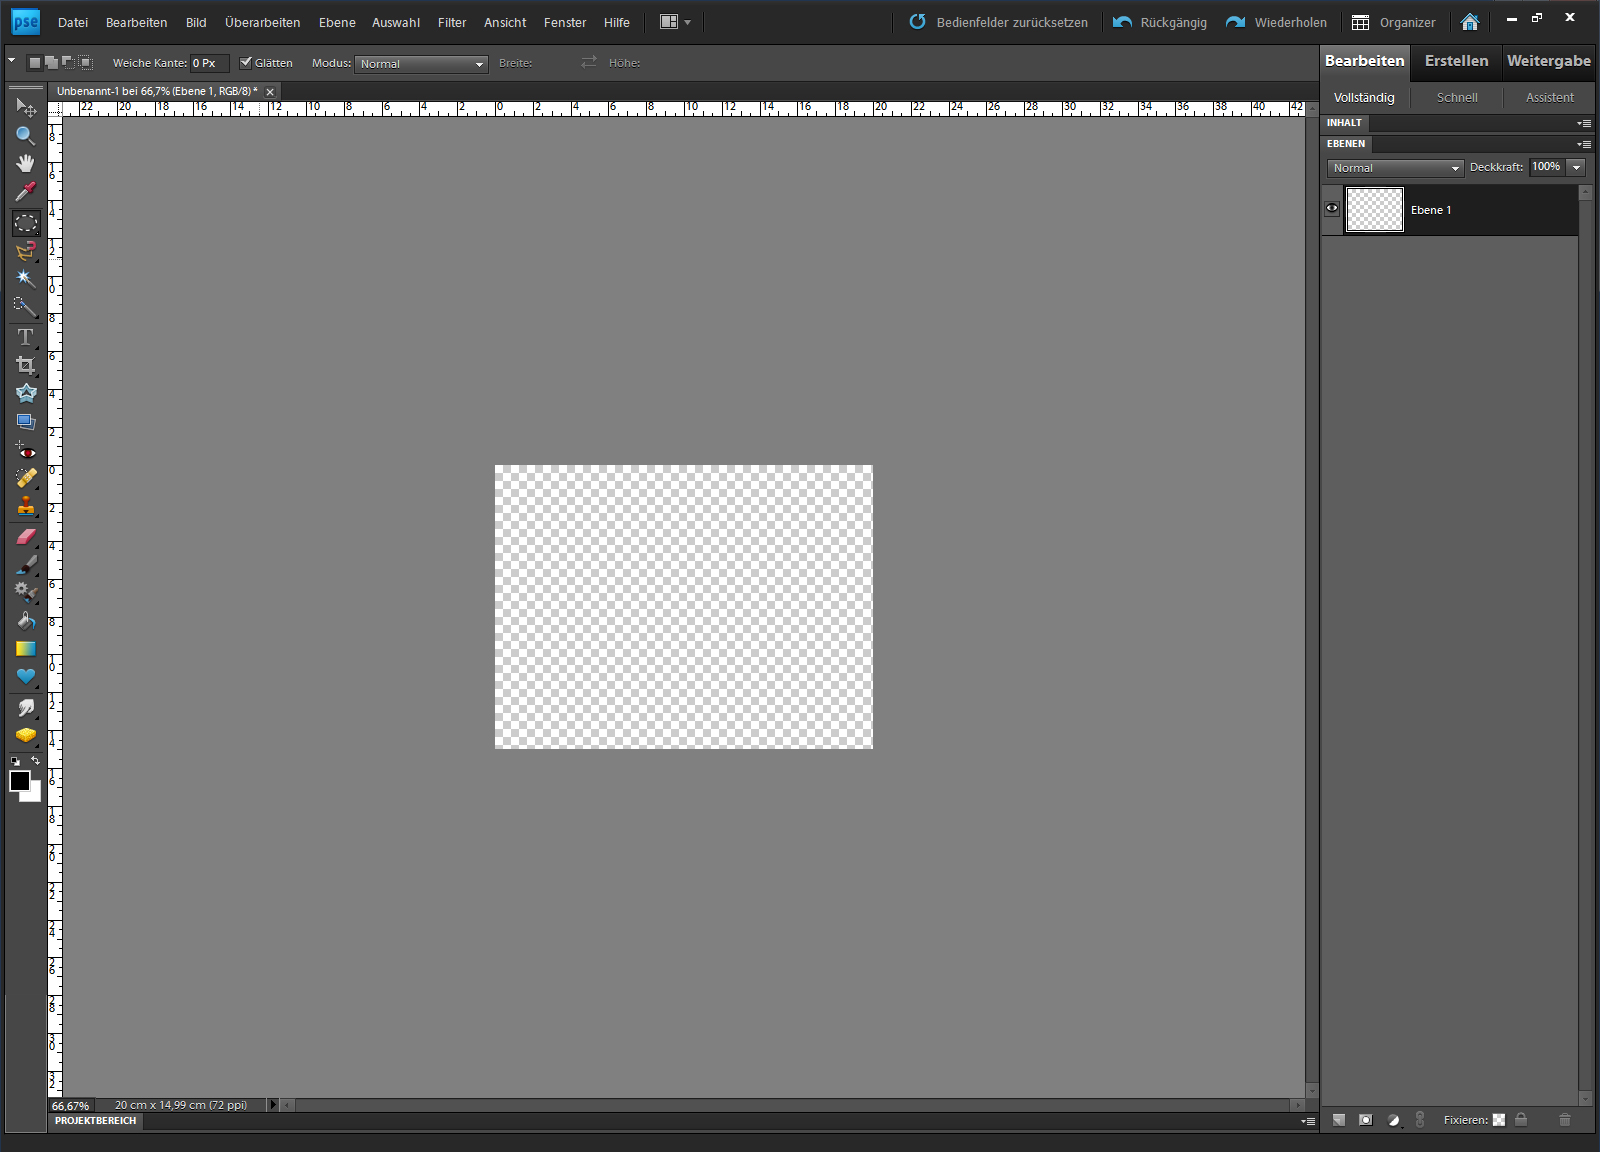
Task: Select the Sponge tool
Action: [x=26, y=736]
